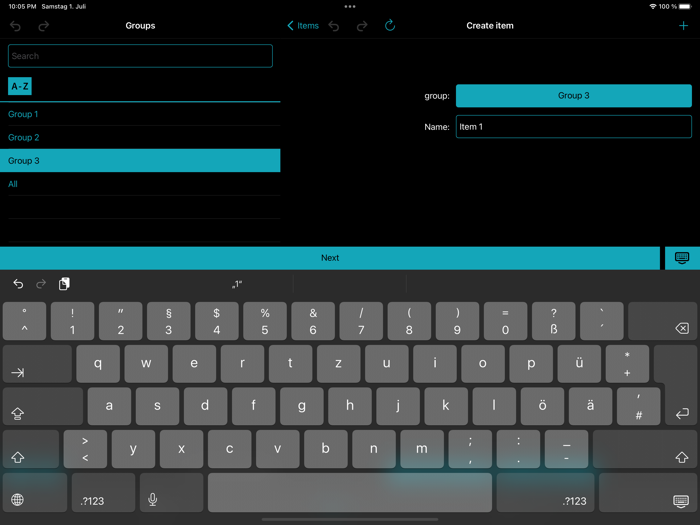Tap the z key
This screenshot has height=525, width=700.
tap(338, 364)
